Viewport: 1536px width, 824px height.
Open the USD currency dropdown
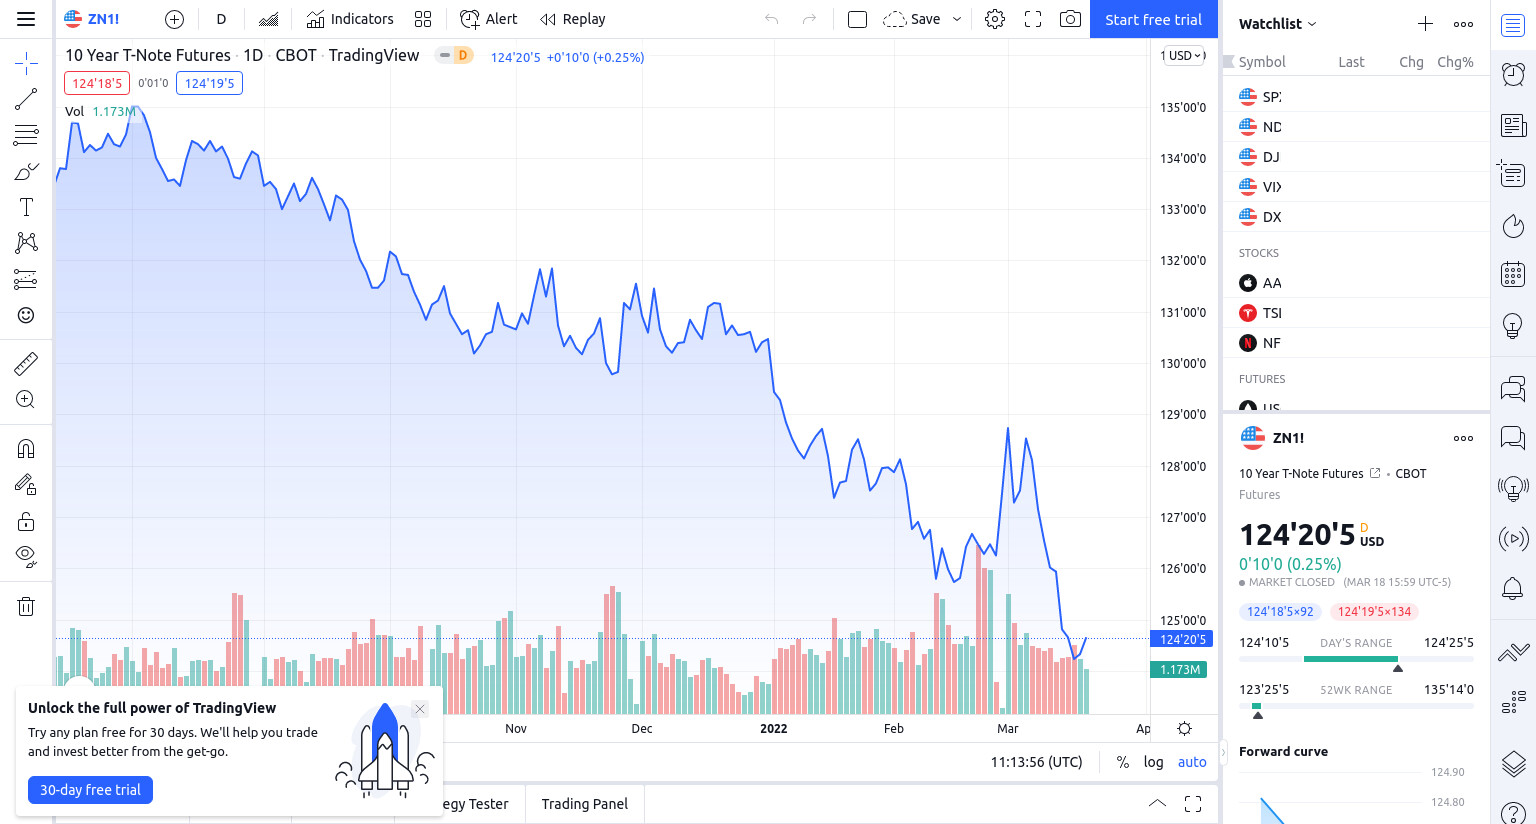[x=1186, y=56]
